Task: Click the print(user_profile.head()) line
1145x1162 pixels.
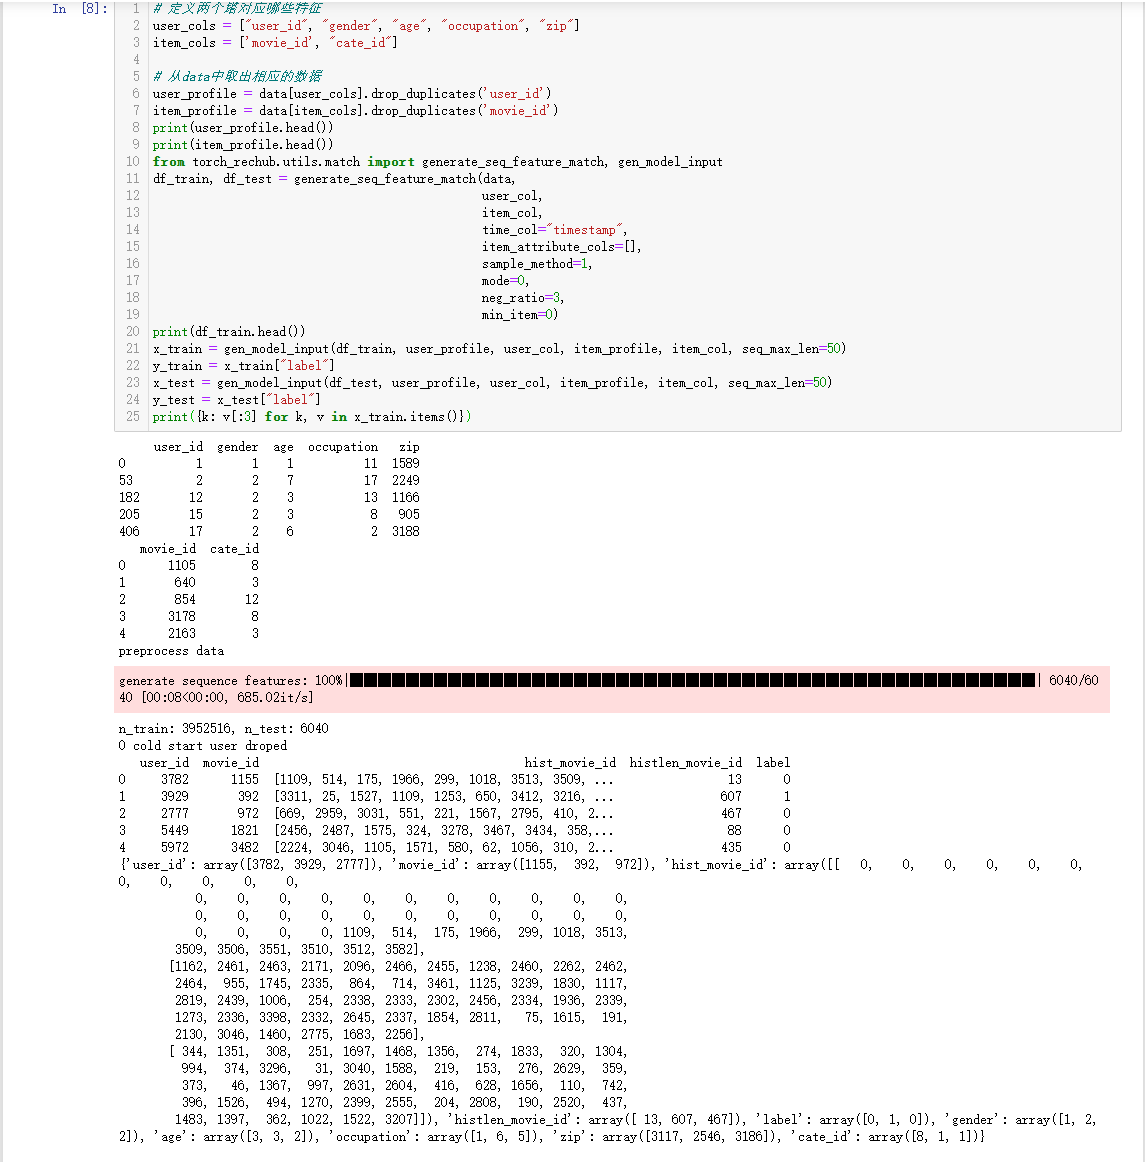Action: point(243,128)
